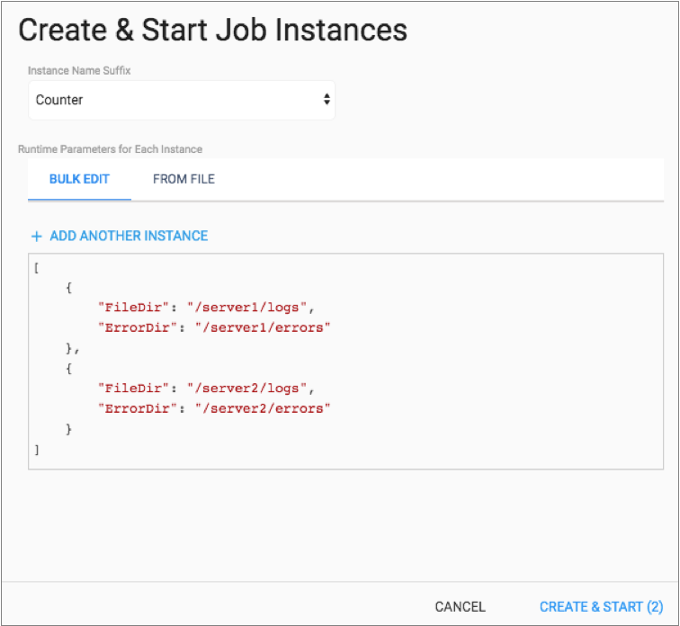Click the Instance Name Suffix dropdown arrows
680x626 pixels.
(x=326, y=100)
